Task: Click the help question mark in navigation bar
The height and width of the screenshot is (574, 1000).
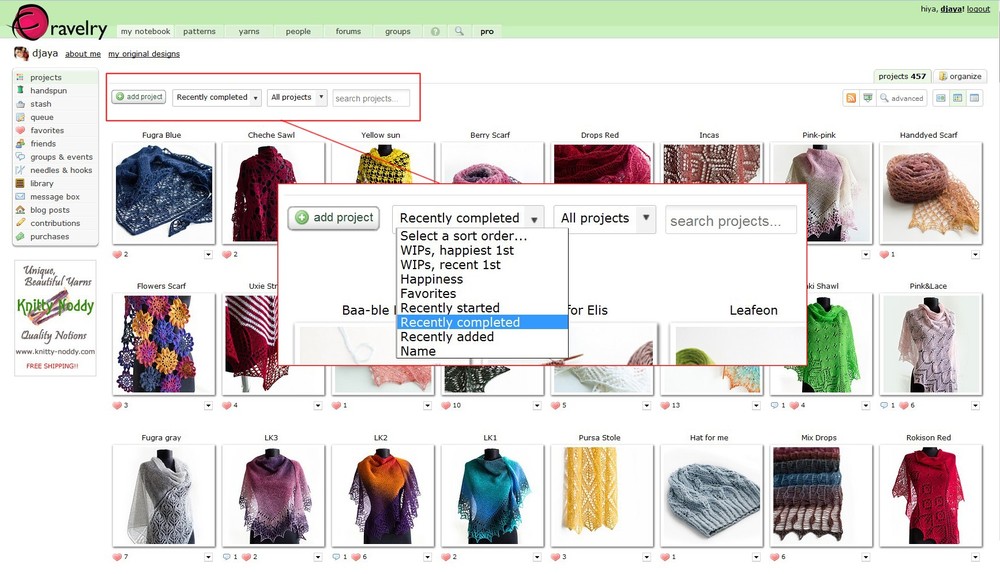Action: pos(435,32)
